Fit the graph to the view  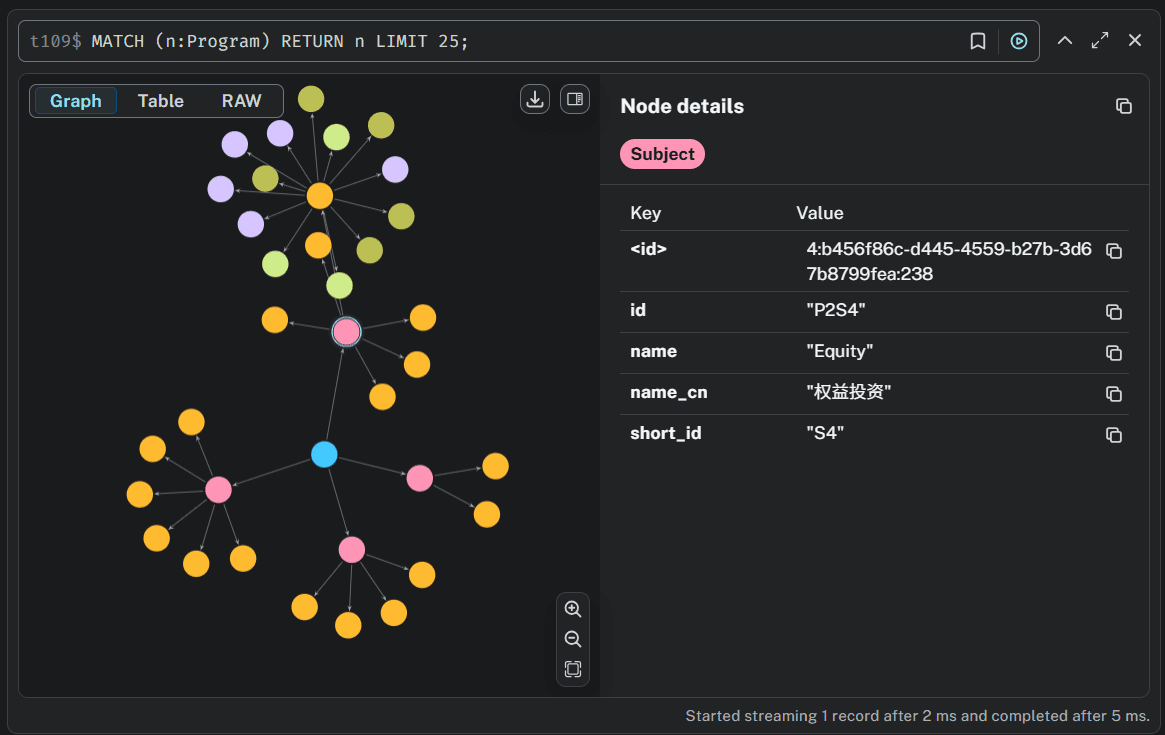[572, 669]
